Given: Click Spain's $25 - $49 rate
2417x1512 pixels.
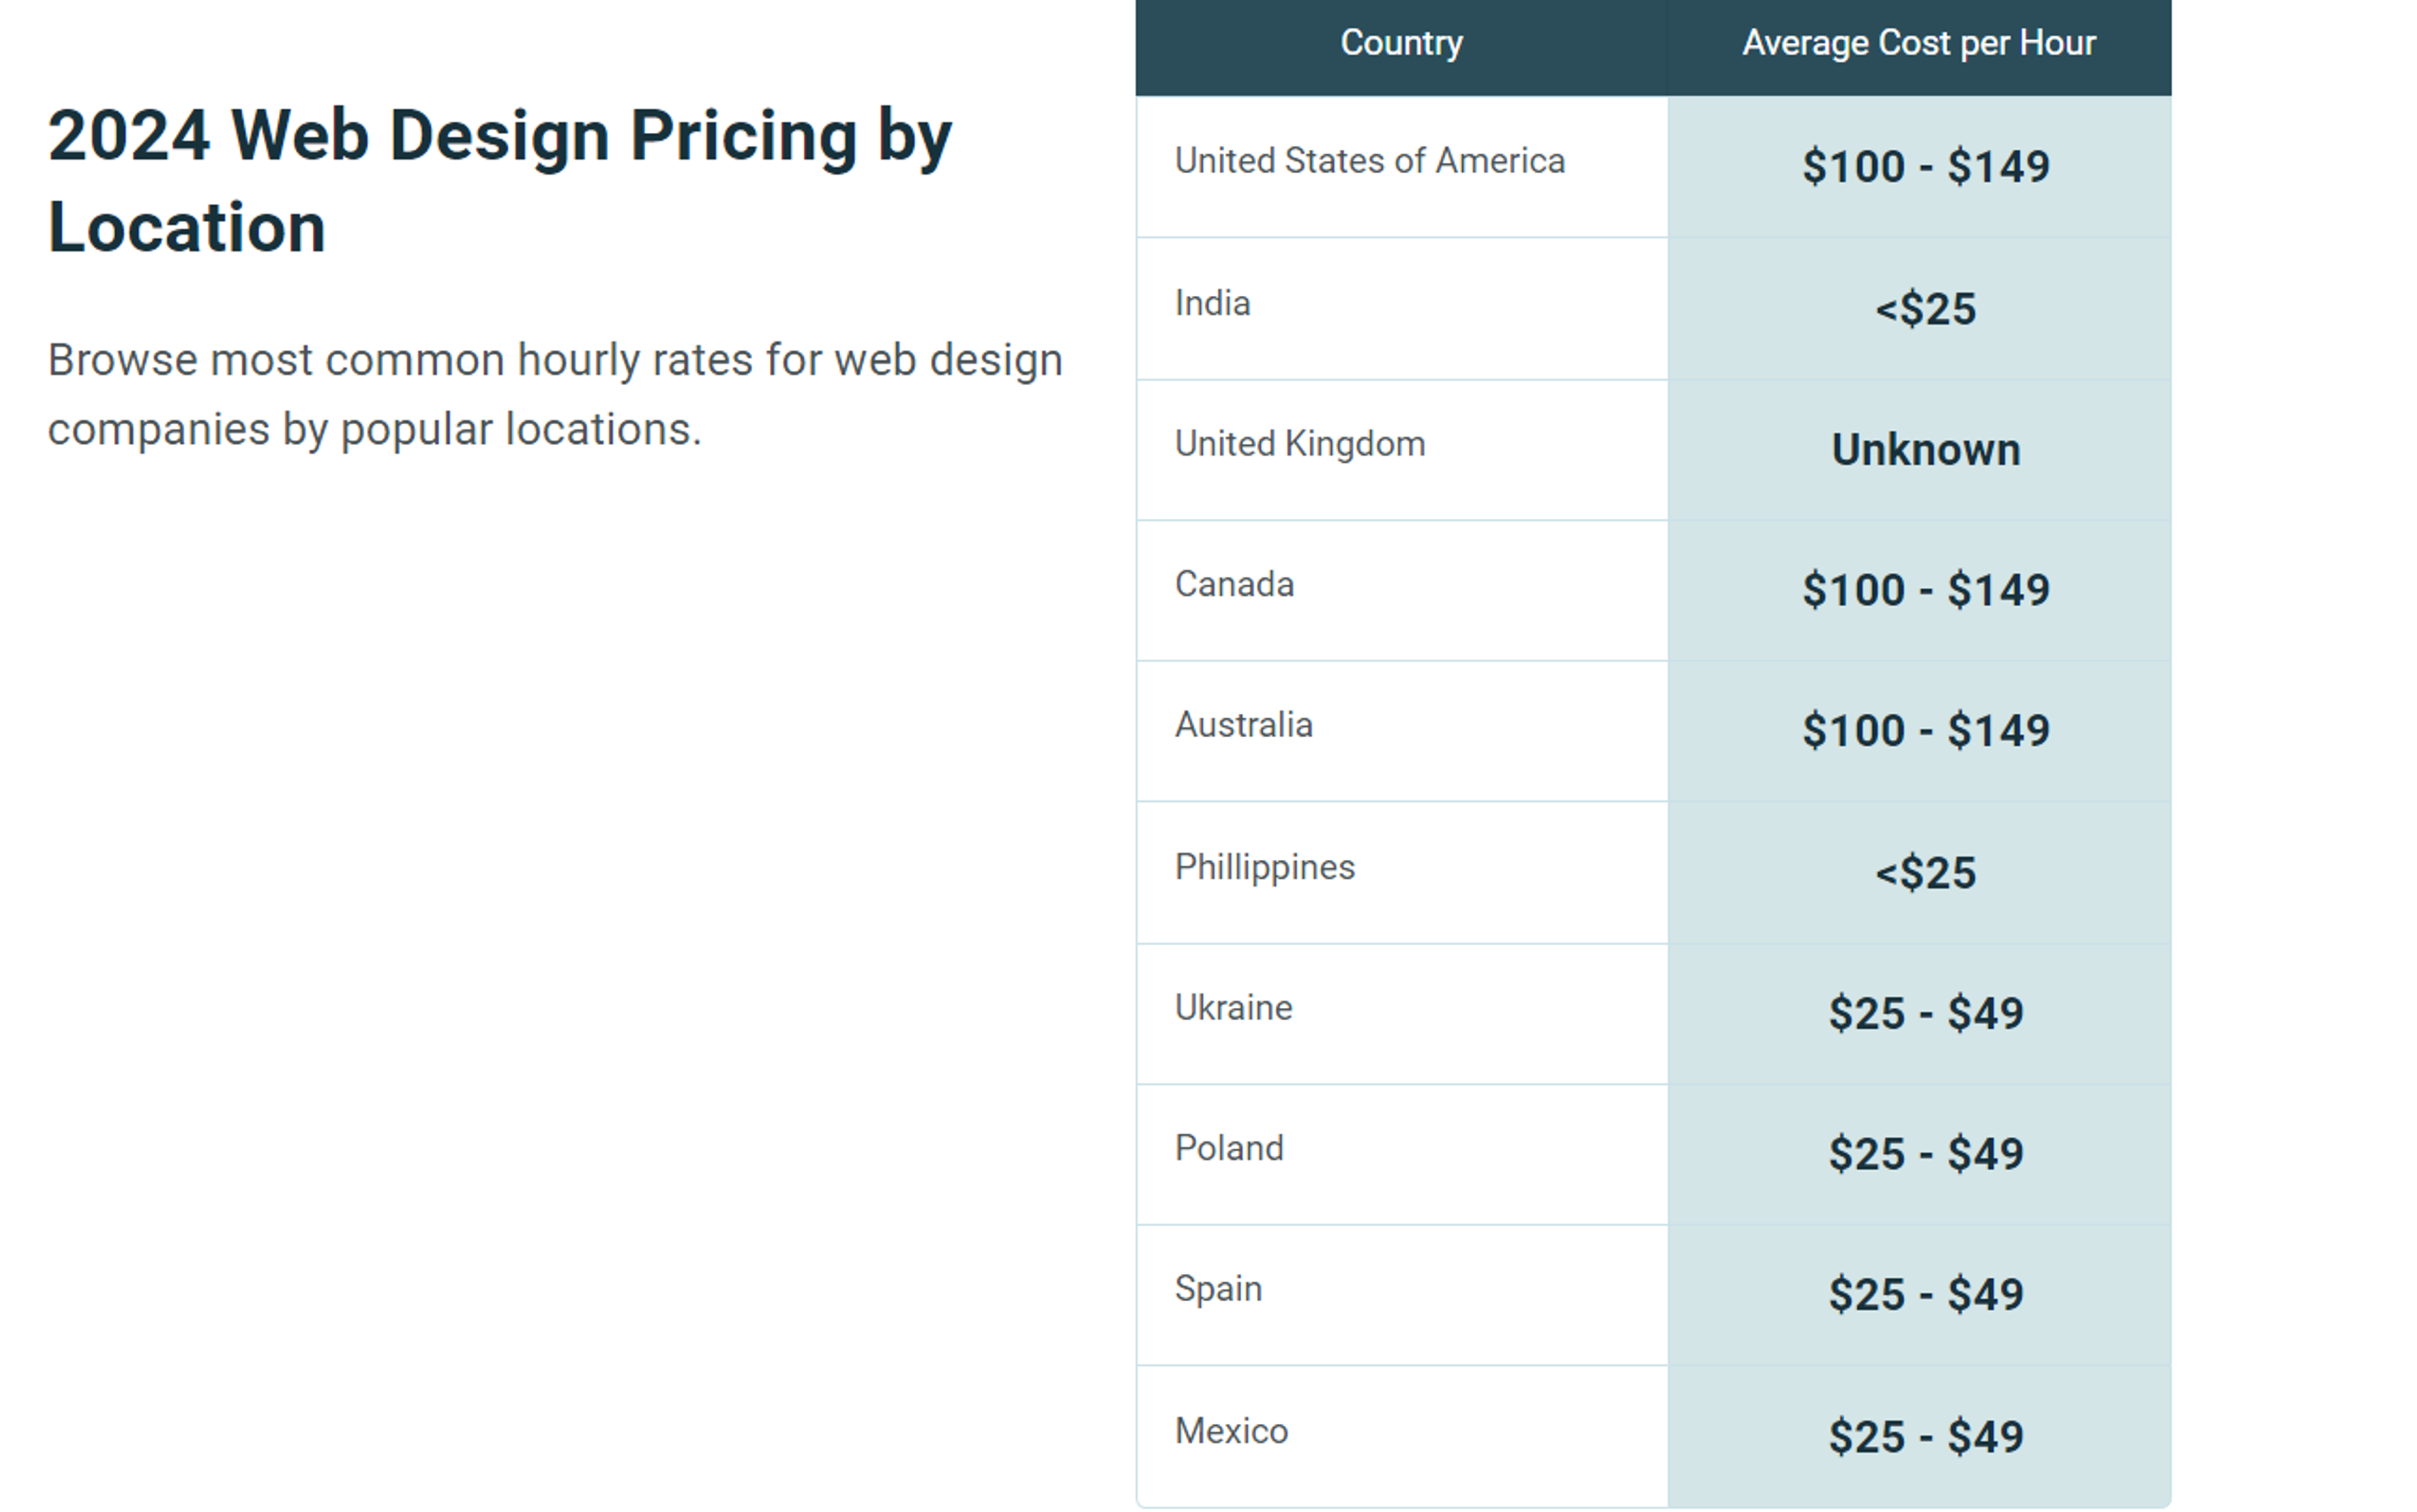Looking at the screenshot, I should tap(1925, 1294).
